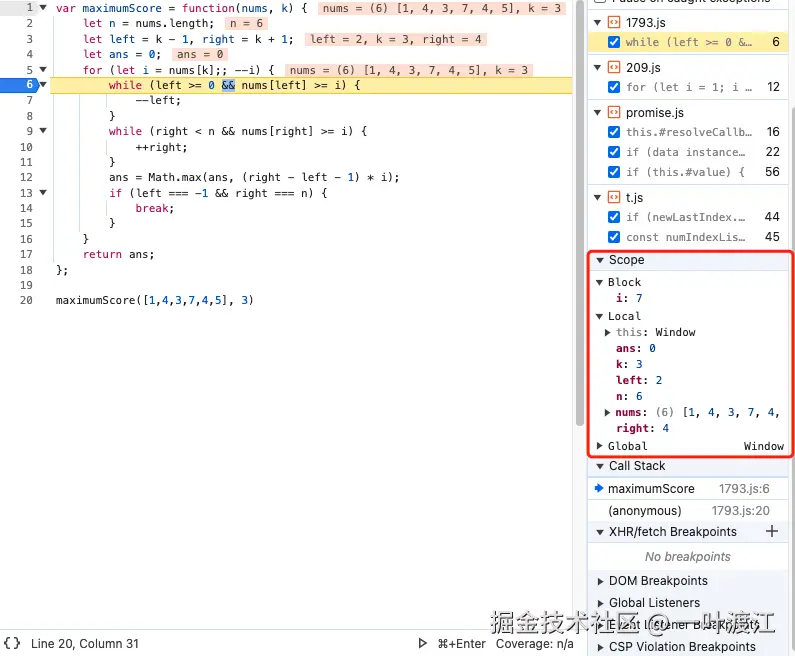The height and width of the screenshot is (656, 795).
Task: Expand the Global scope
Action: [x=599, y=446]
